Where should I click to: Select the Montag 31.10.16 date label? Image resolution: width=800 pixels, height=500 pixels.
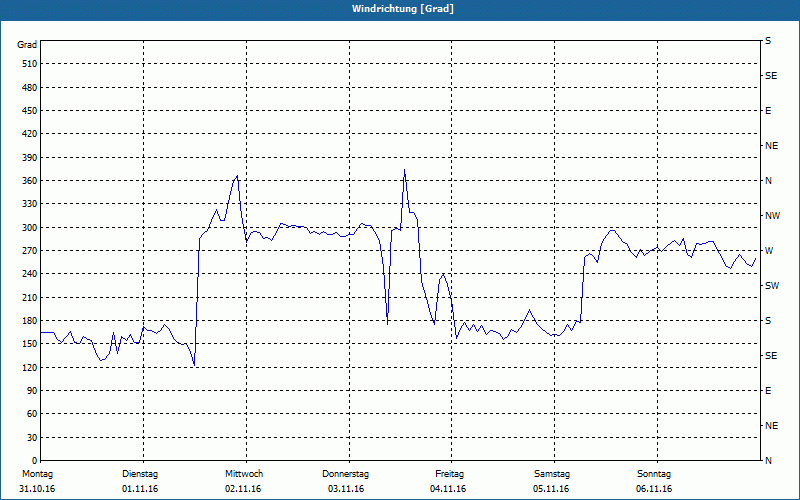pos(37,481)
